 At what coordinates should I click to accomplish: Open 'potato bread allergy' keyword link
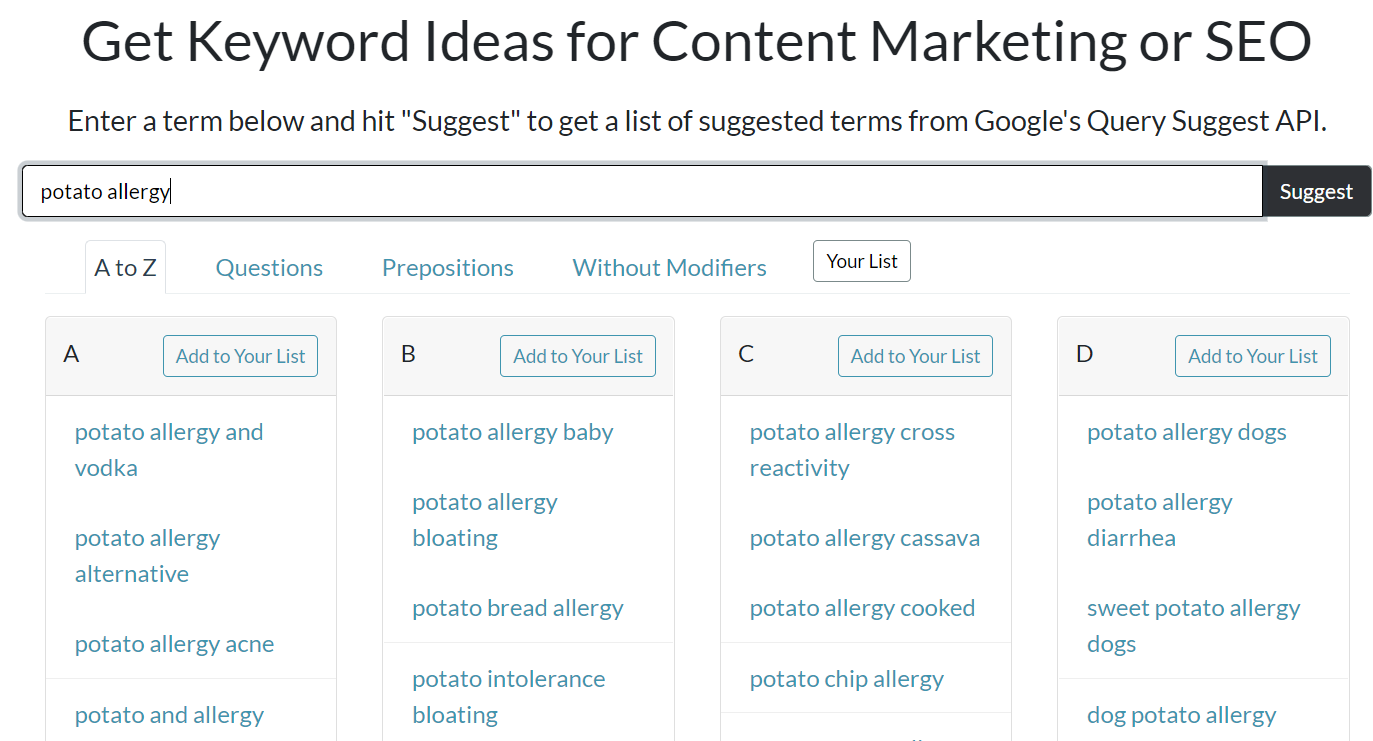[517, 608]
